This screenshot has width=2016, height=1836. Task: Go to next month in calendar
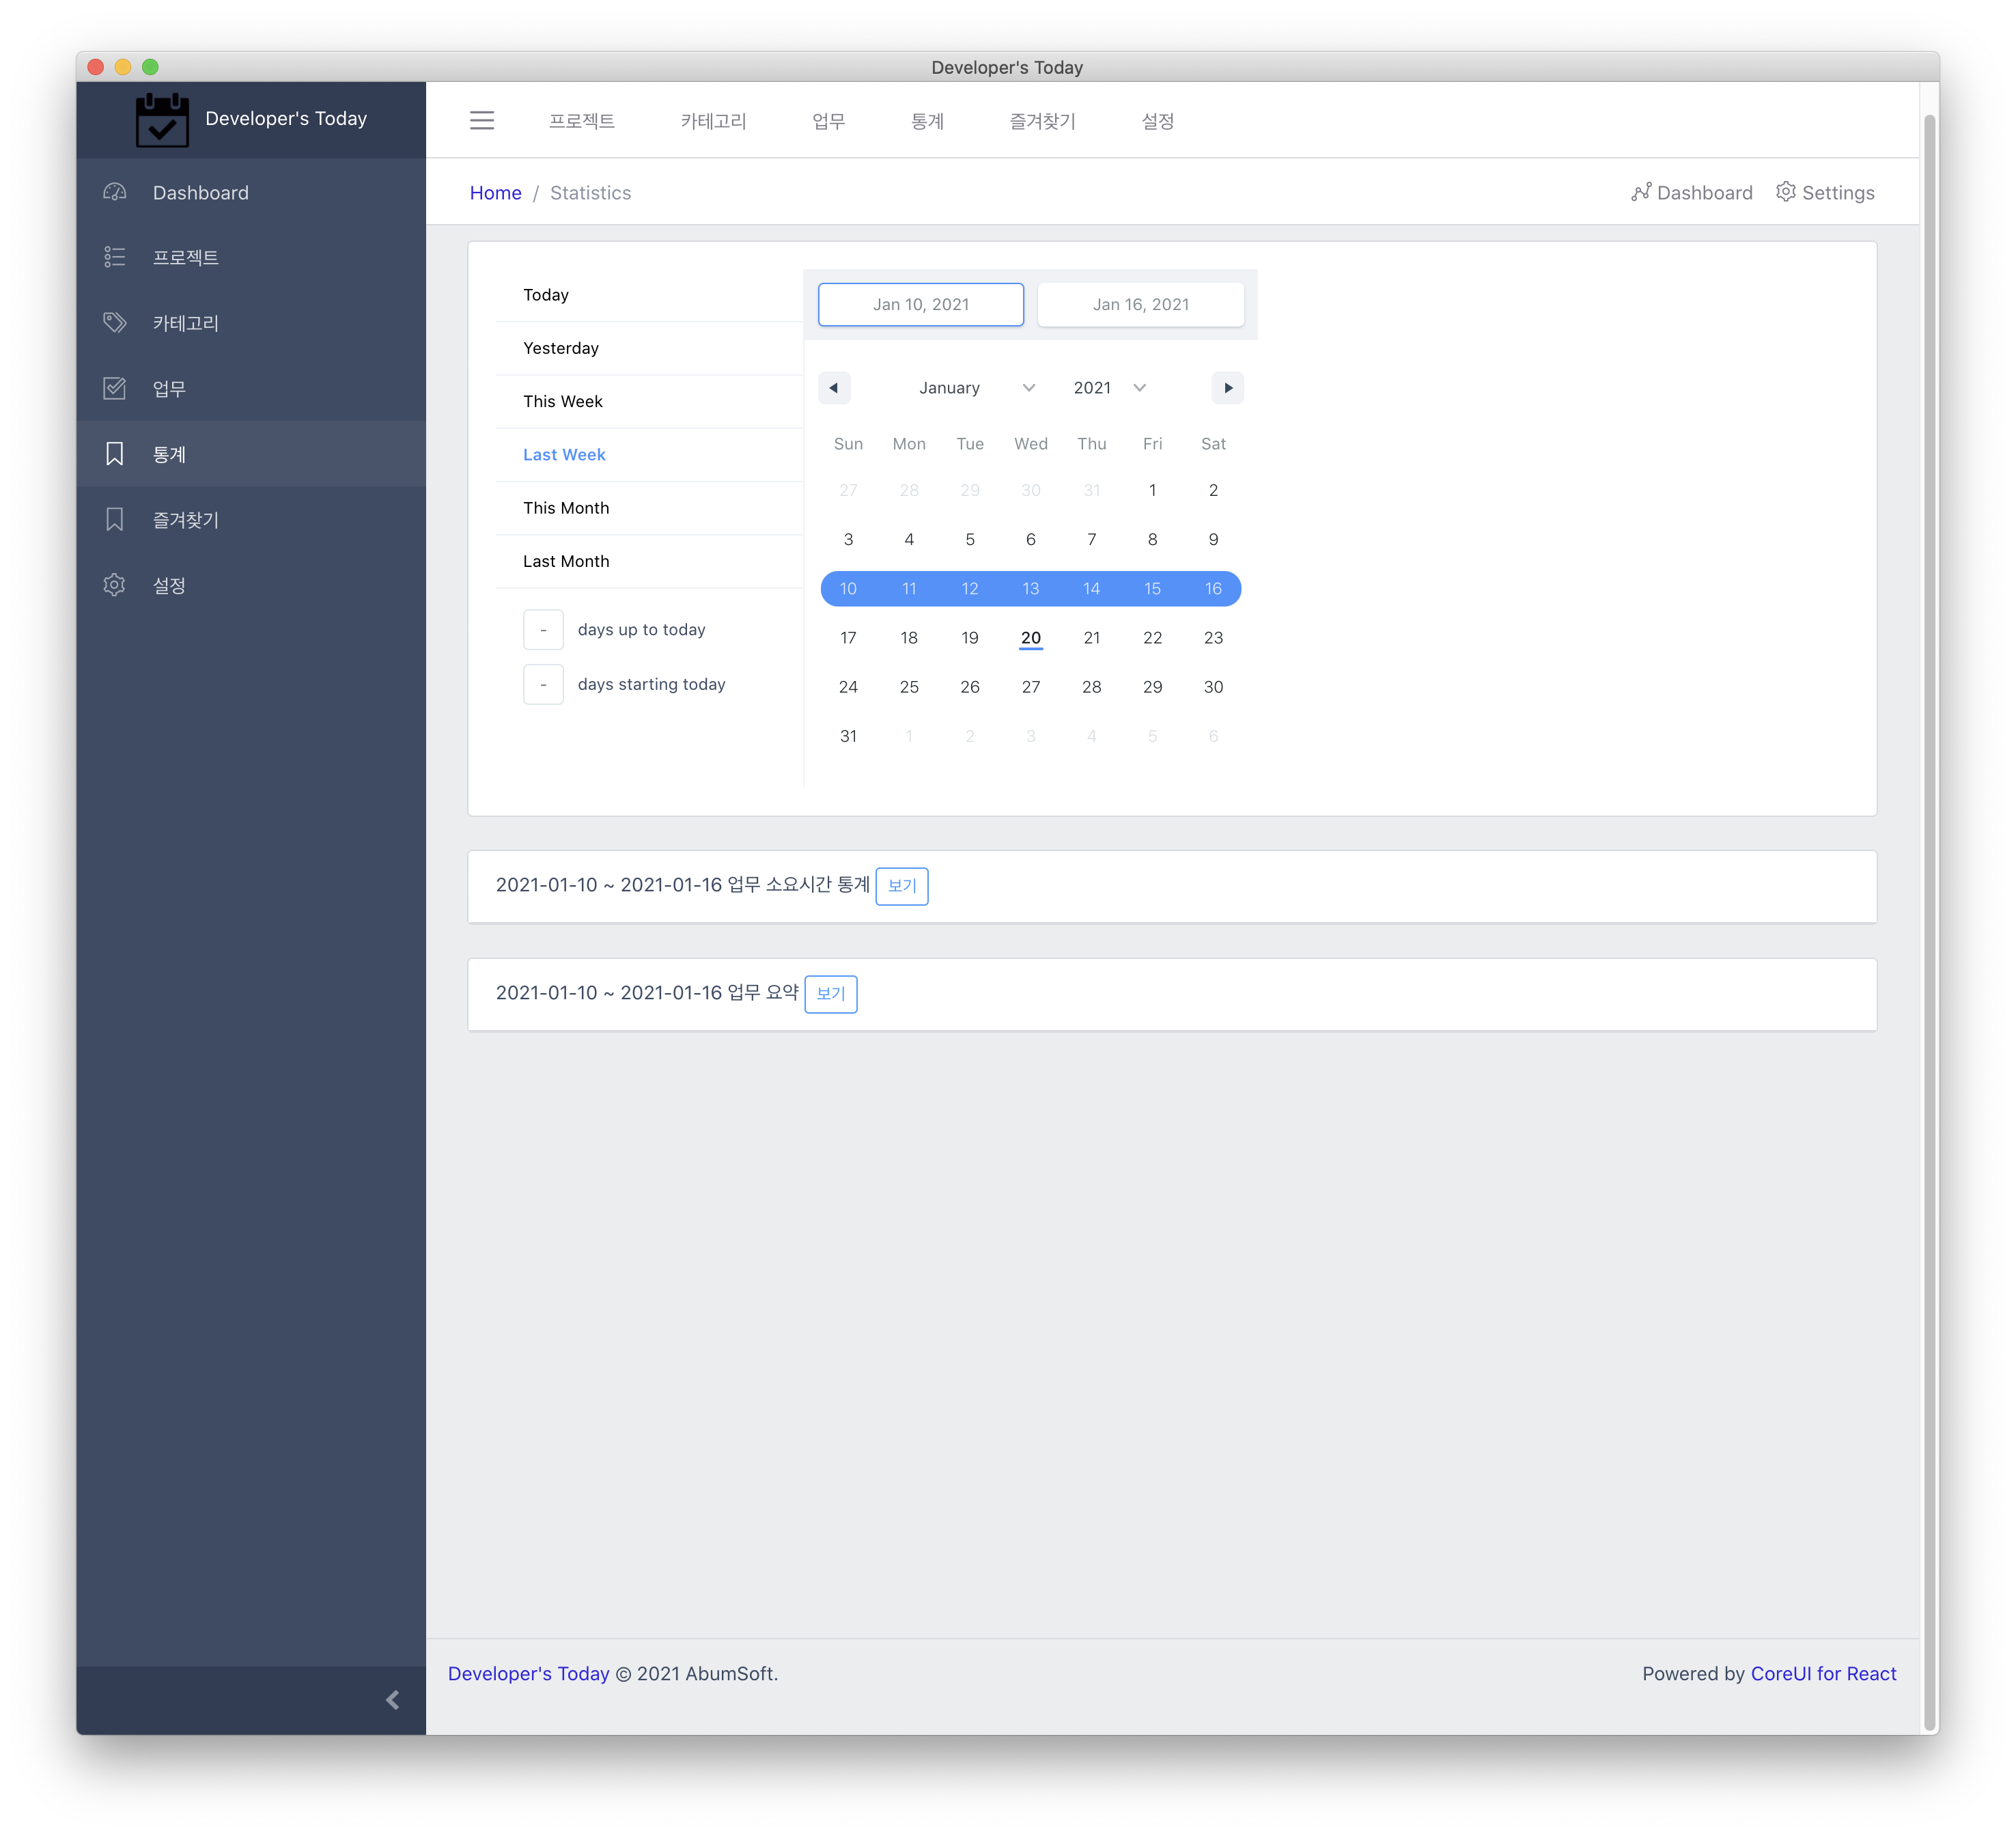coord(1227,388)
